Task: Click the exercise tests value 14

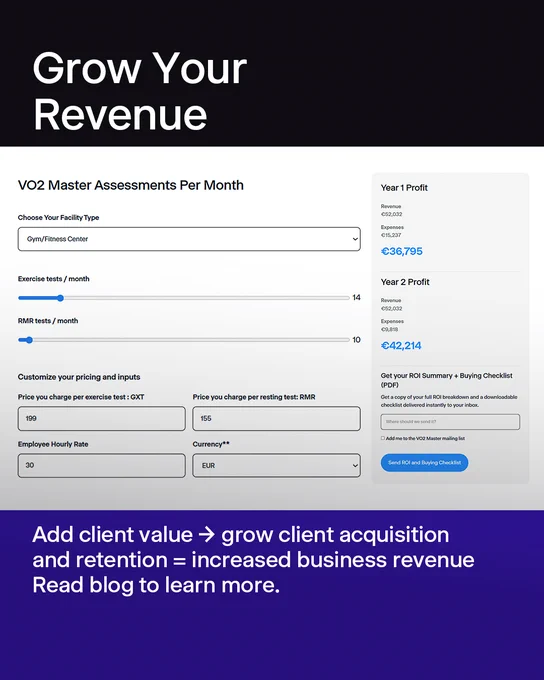Action: [356, 298]
